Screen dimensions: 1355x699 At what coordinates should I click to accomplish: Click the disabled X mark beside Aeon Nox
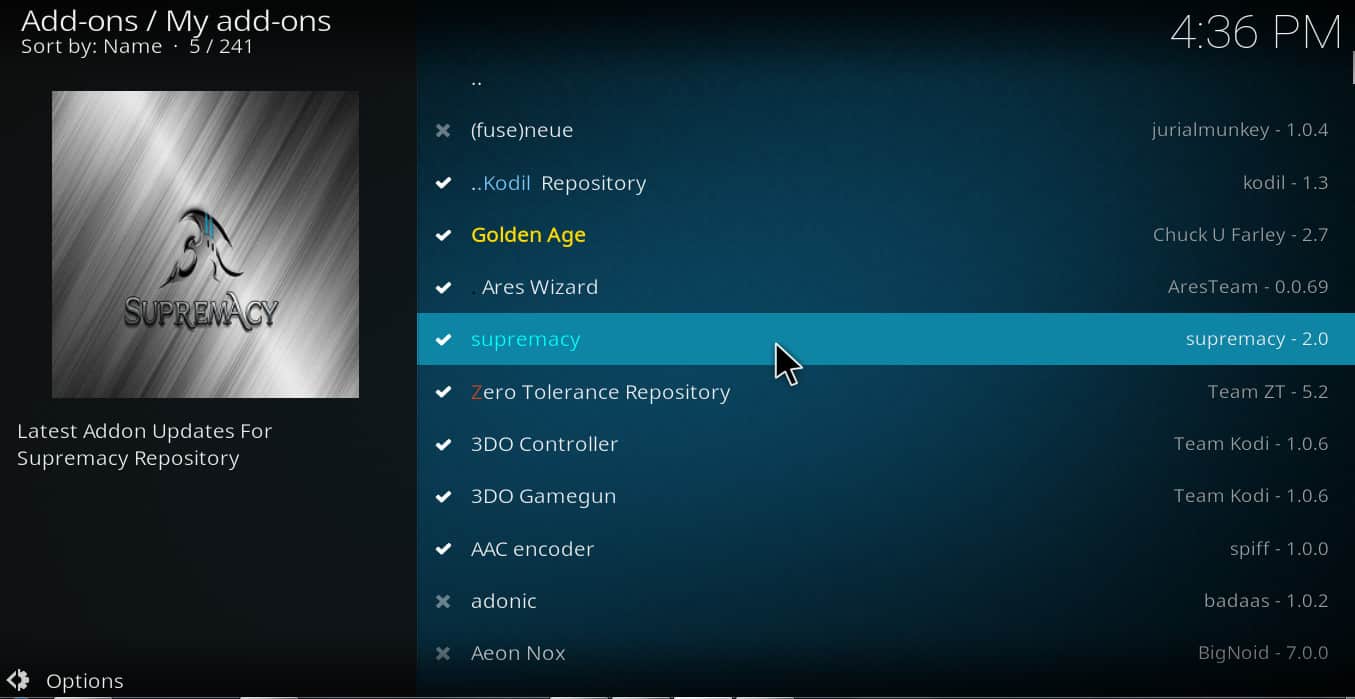tap(443, 653)
